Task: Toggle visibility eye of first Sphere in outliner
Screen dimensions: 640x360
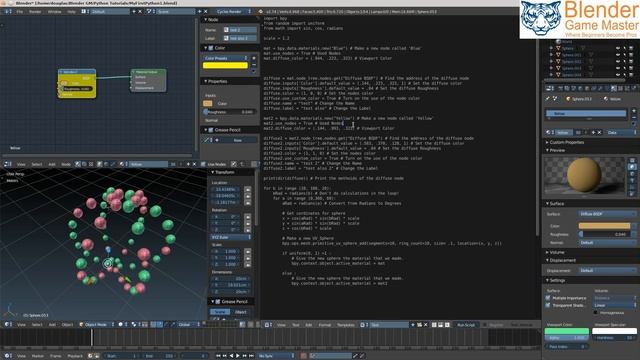Action: [x=618, y=48]
